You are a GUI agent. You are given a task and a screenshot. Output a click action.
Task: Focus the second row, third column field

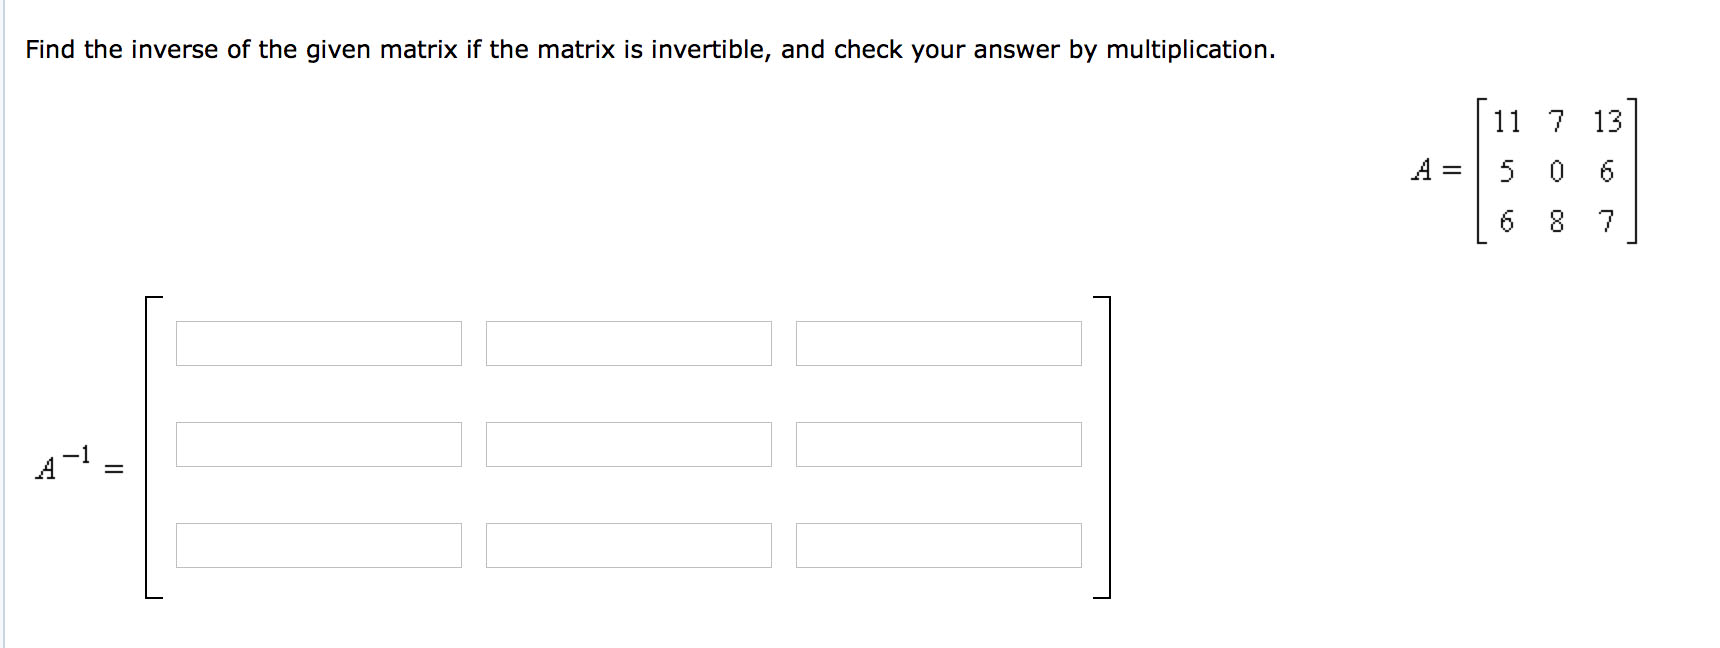(939, 444)
